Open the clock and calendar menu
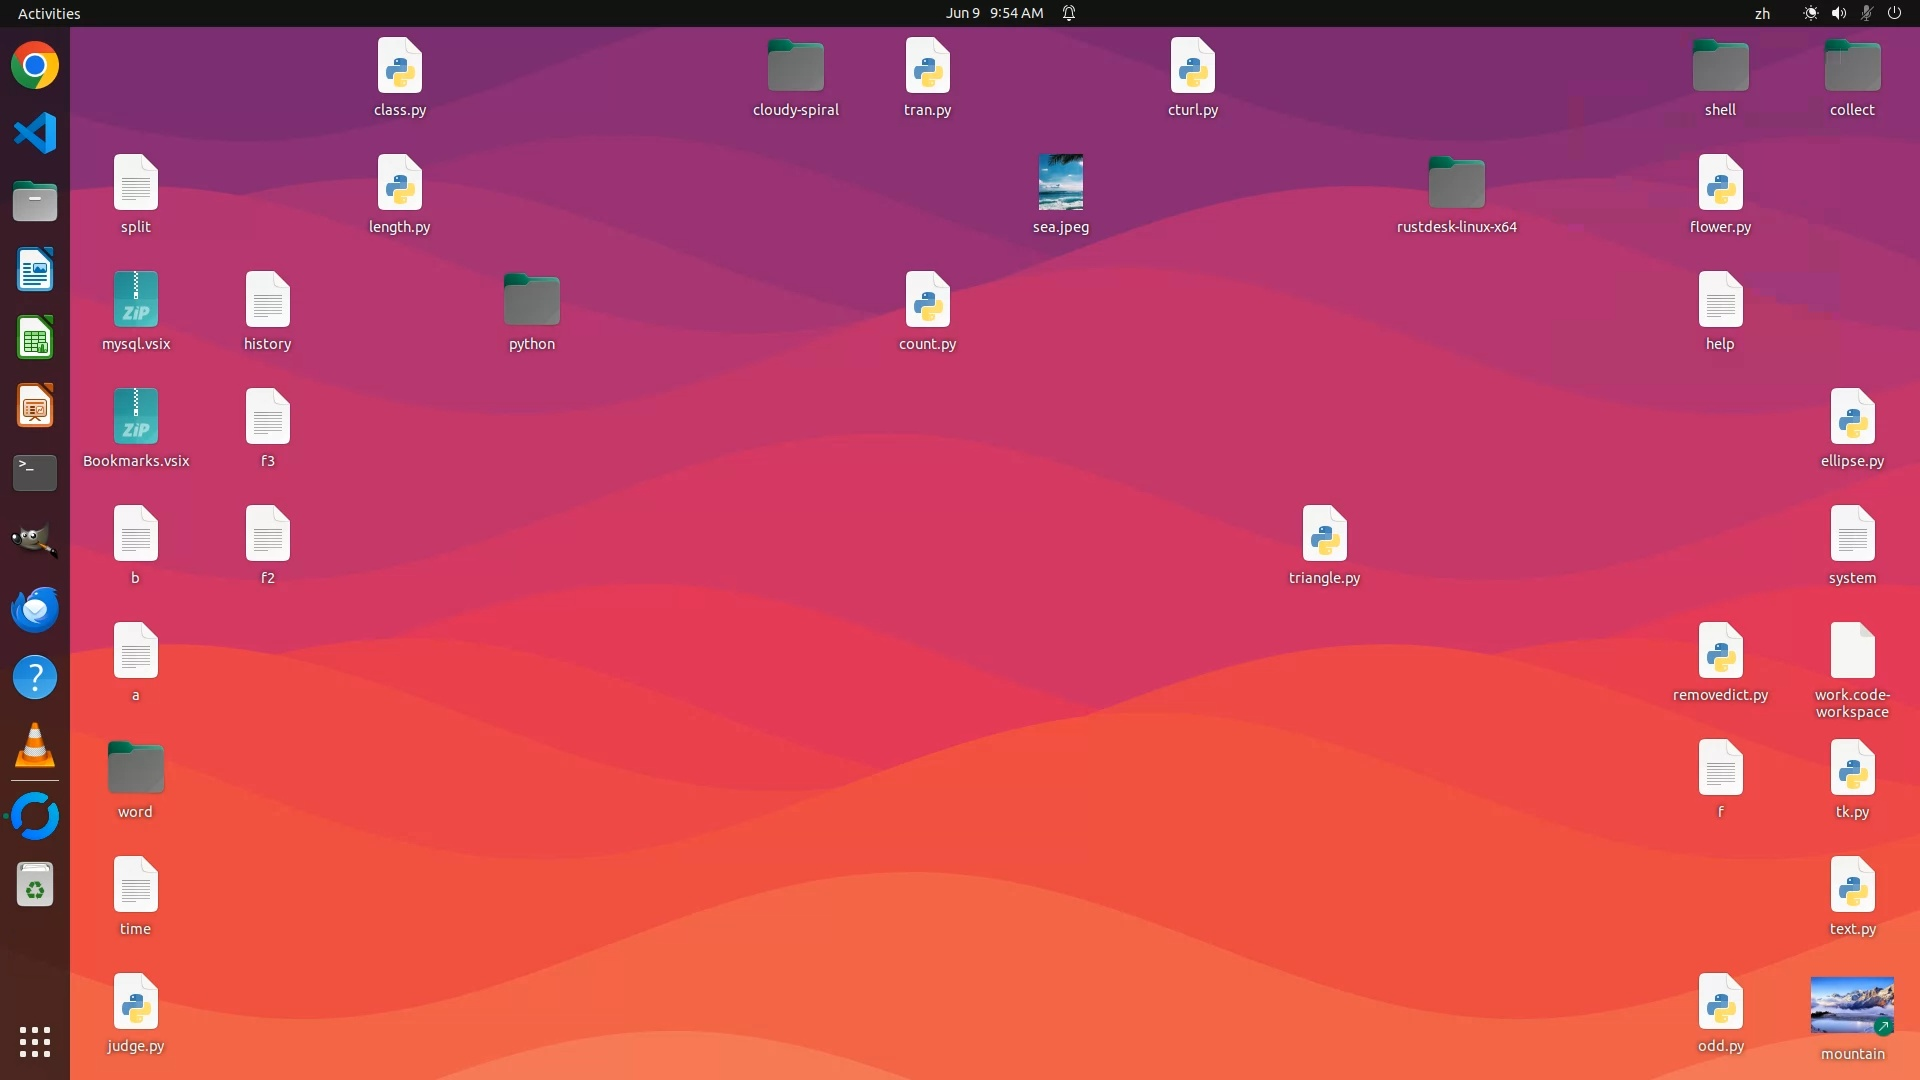 pyautogui.click(x=994, y=13)
